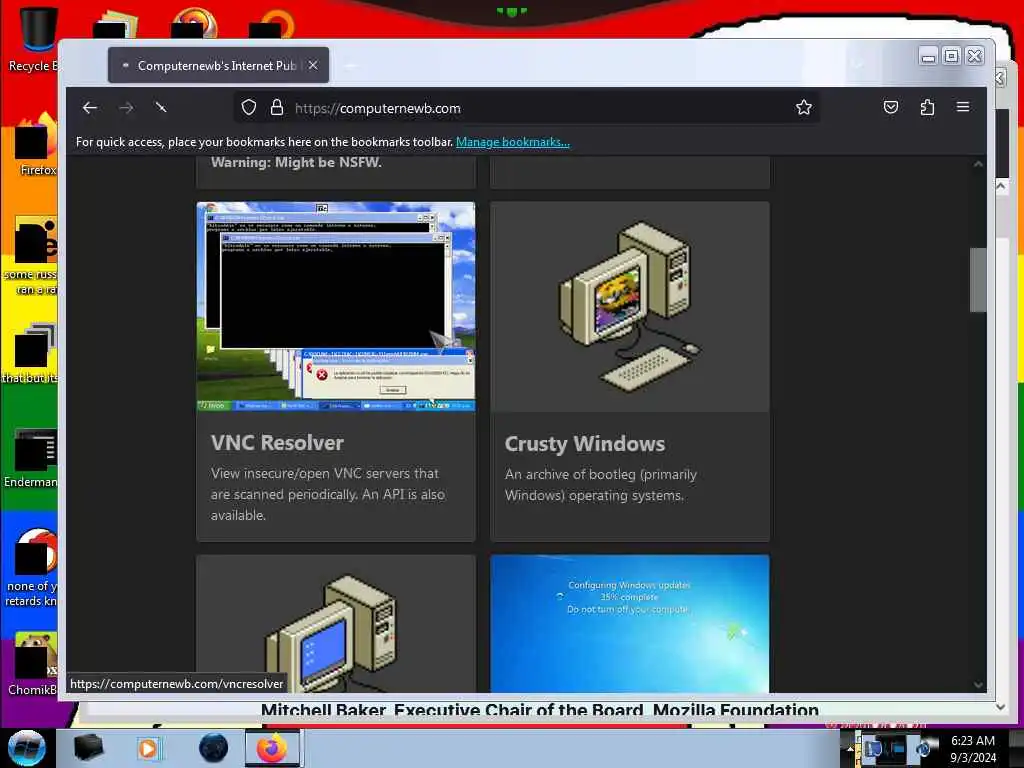This screenshot has width=1024, height=768.
Task: Stop loading the page
Action: pos(161,107)
